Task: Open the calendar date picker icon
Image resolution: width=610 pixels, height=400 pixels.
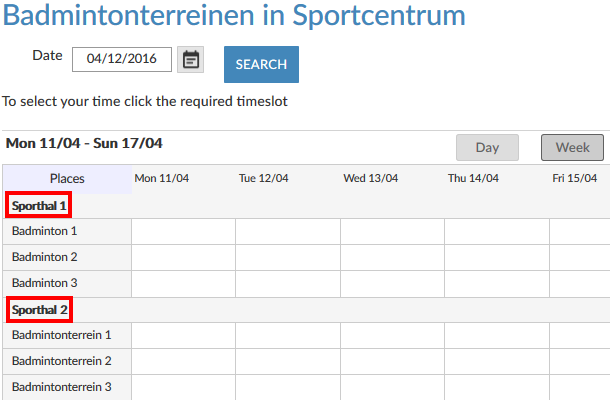Action: [191, 60]
